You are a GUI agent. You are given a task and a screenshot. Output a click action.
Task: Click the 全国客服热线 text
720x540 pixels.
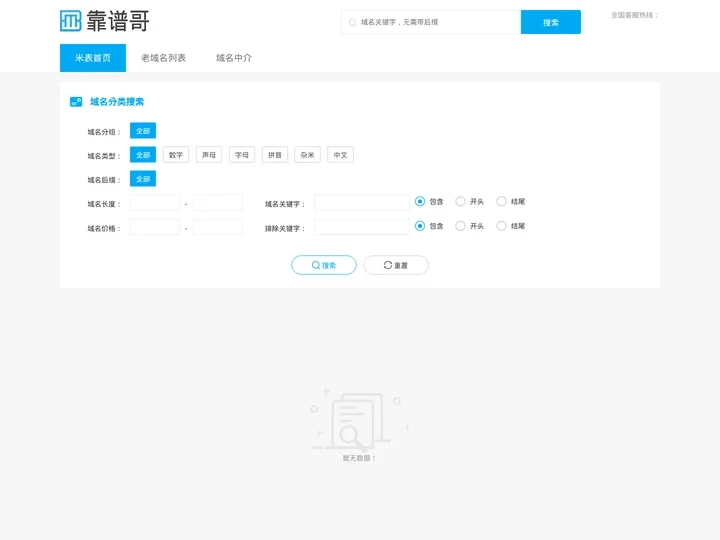click(634, 15)
